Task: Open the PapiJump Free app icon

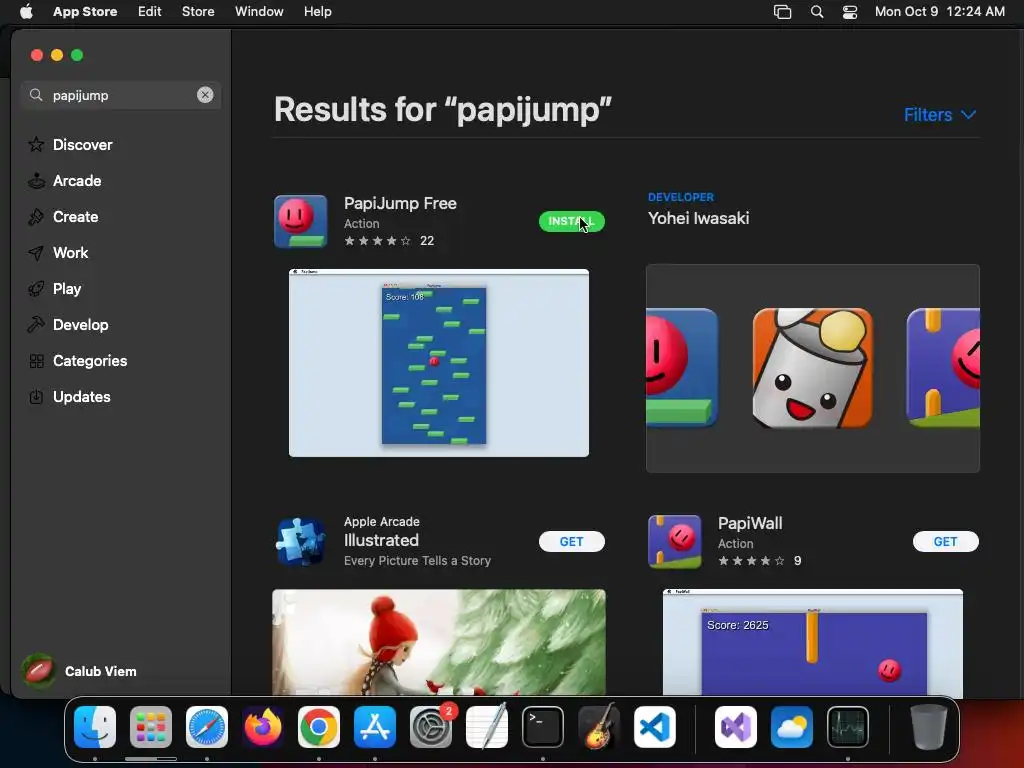Action: [x=300, y=221]
